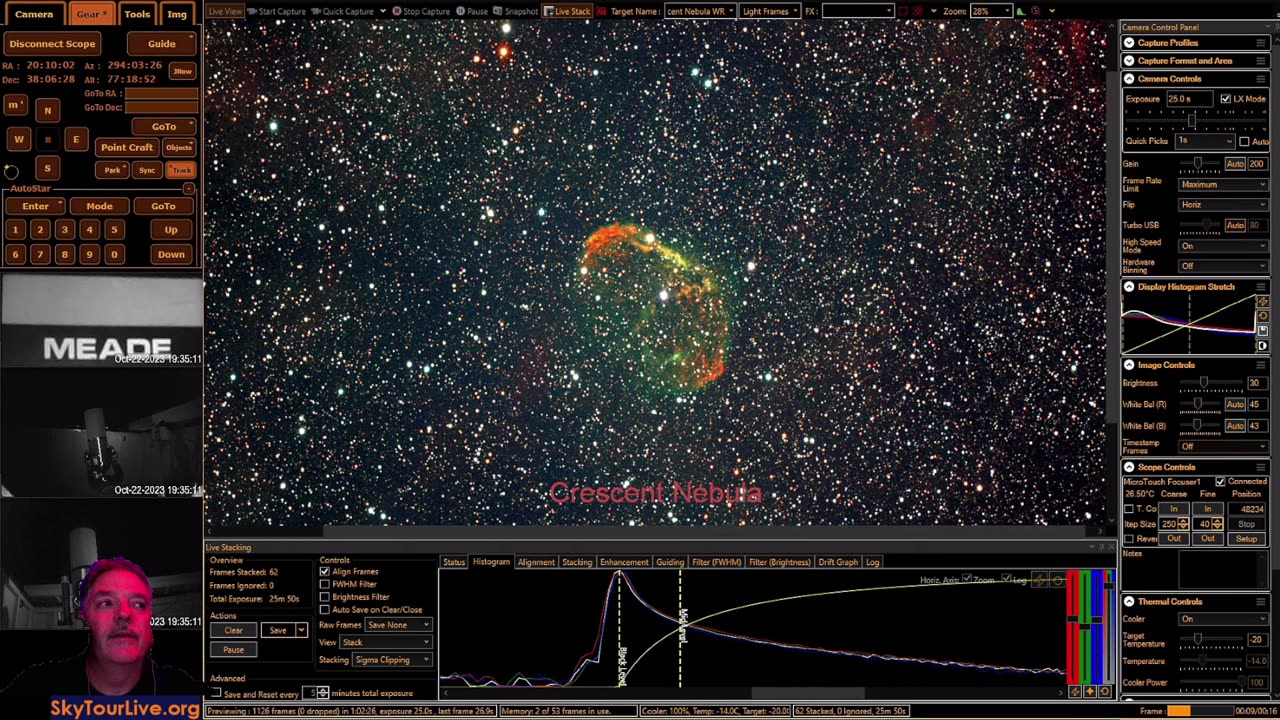1280x720 pixels.
Task: Click the save icon beside display histogram
Action: click(x=1262, y=330)
